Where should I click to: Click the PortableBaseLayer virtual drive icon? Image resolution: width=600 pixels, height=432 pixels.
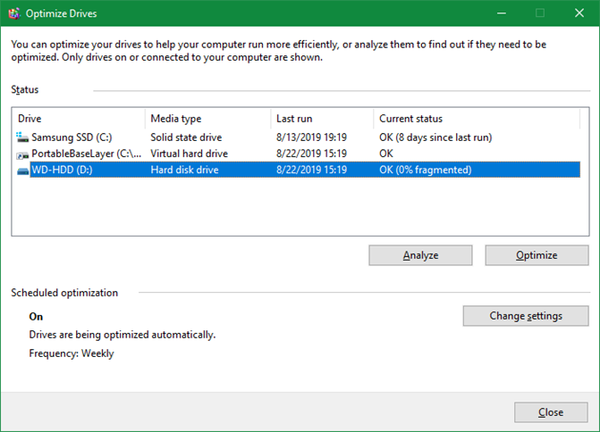coord(23,155)
